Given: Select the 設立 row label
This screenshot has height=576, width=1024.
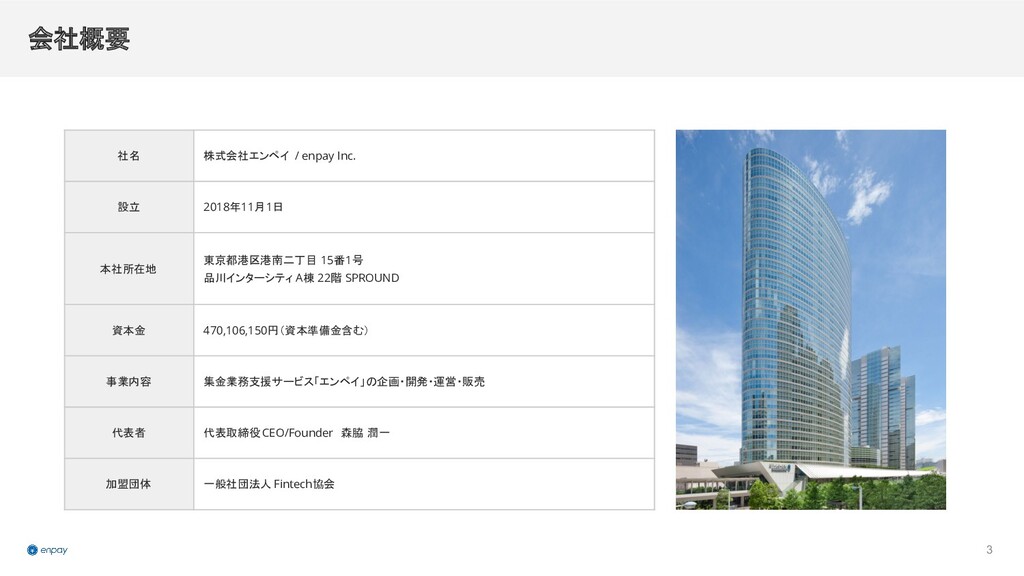Looking at the screenshot, I should [129, 207].
